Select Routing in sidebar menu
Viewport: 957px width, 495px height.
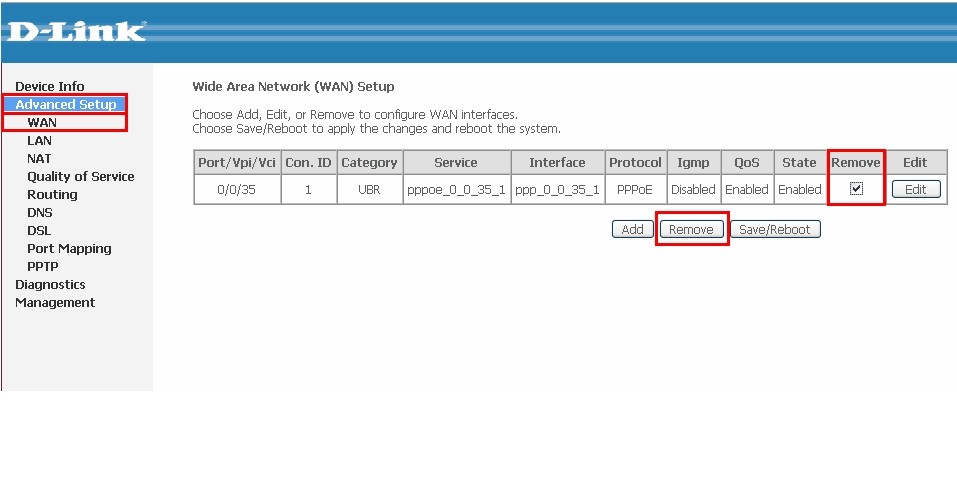click(x=52, y=195)
